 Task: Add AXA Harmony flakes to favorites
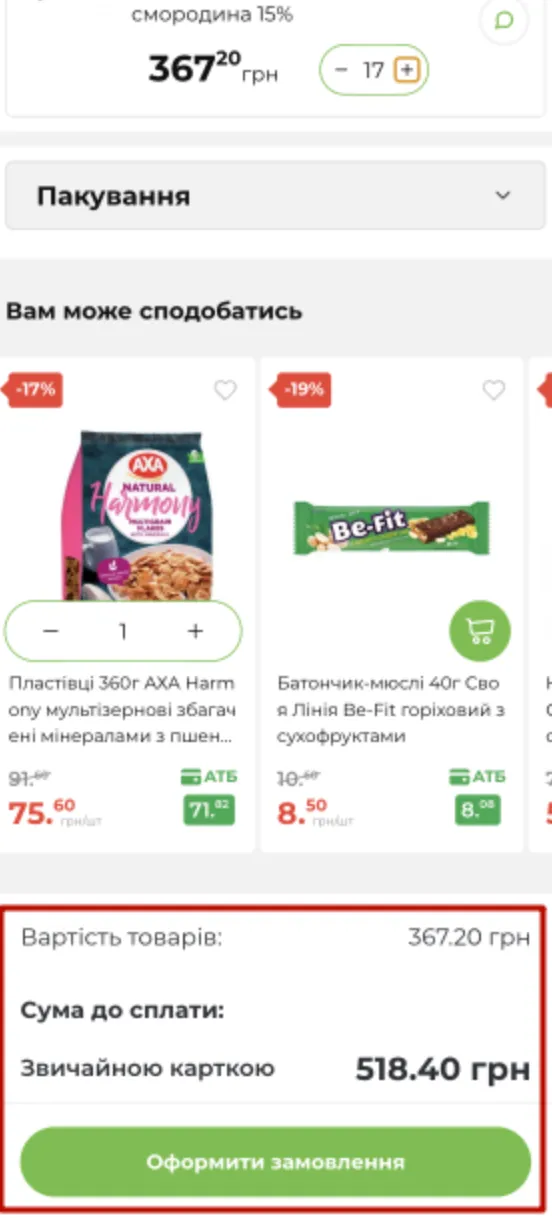[x=226, y=390]
